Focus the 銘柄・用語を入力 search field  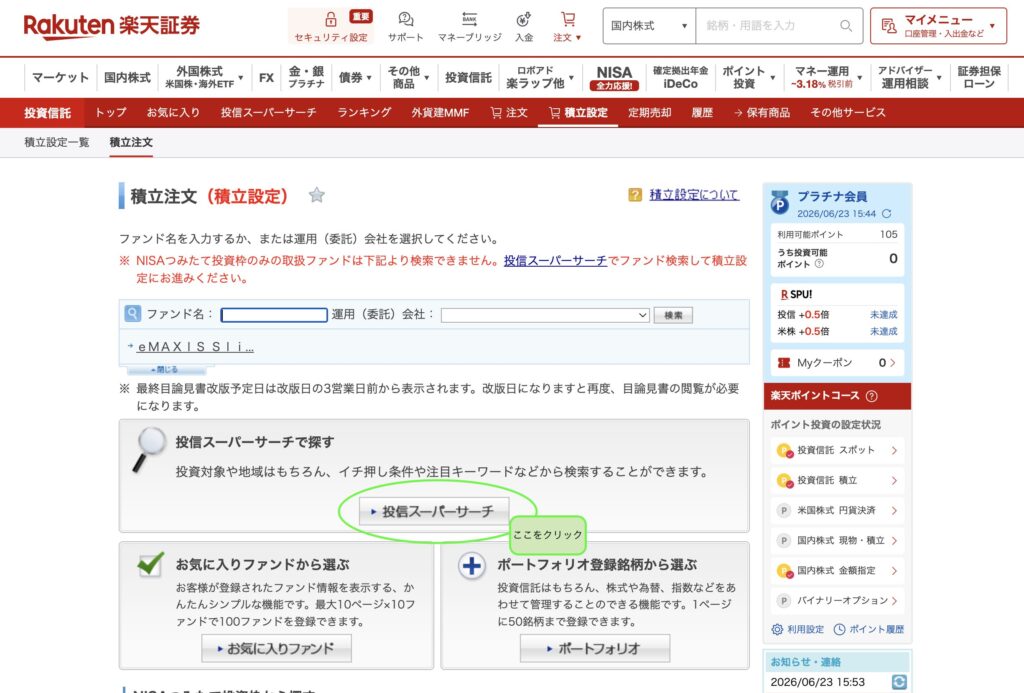coord(767,25)
